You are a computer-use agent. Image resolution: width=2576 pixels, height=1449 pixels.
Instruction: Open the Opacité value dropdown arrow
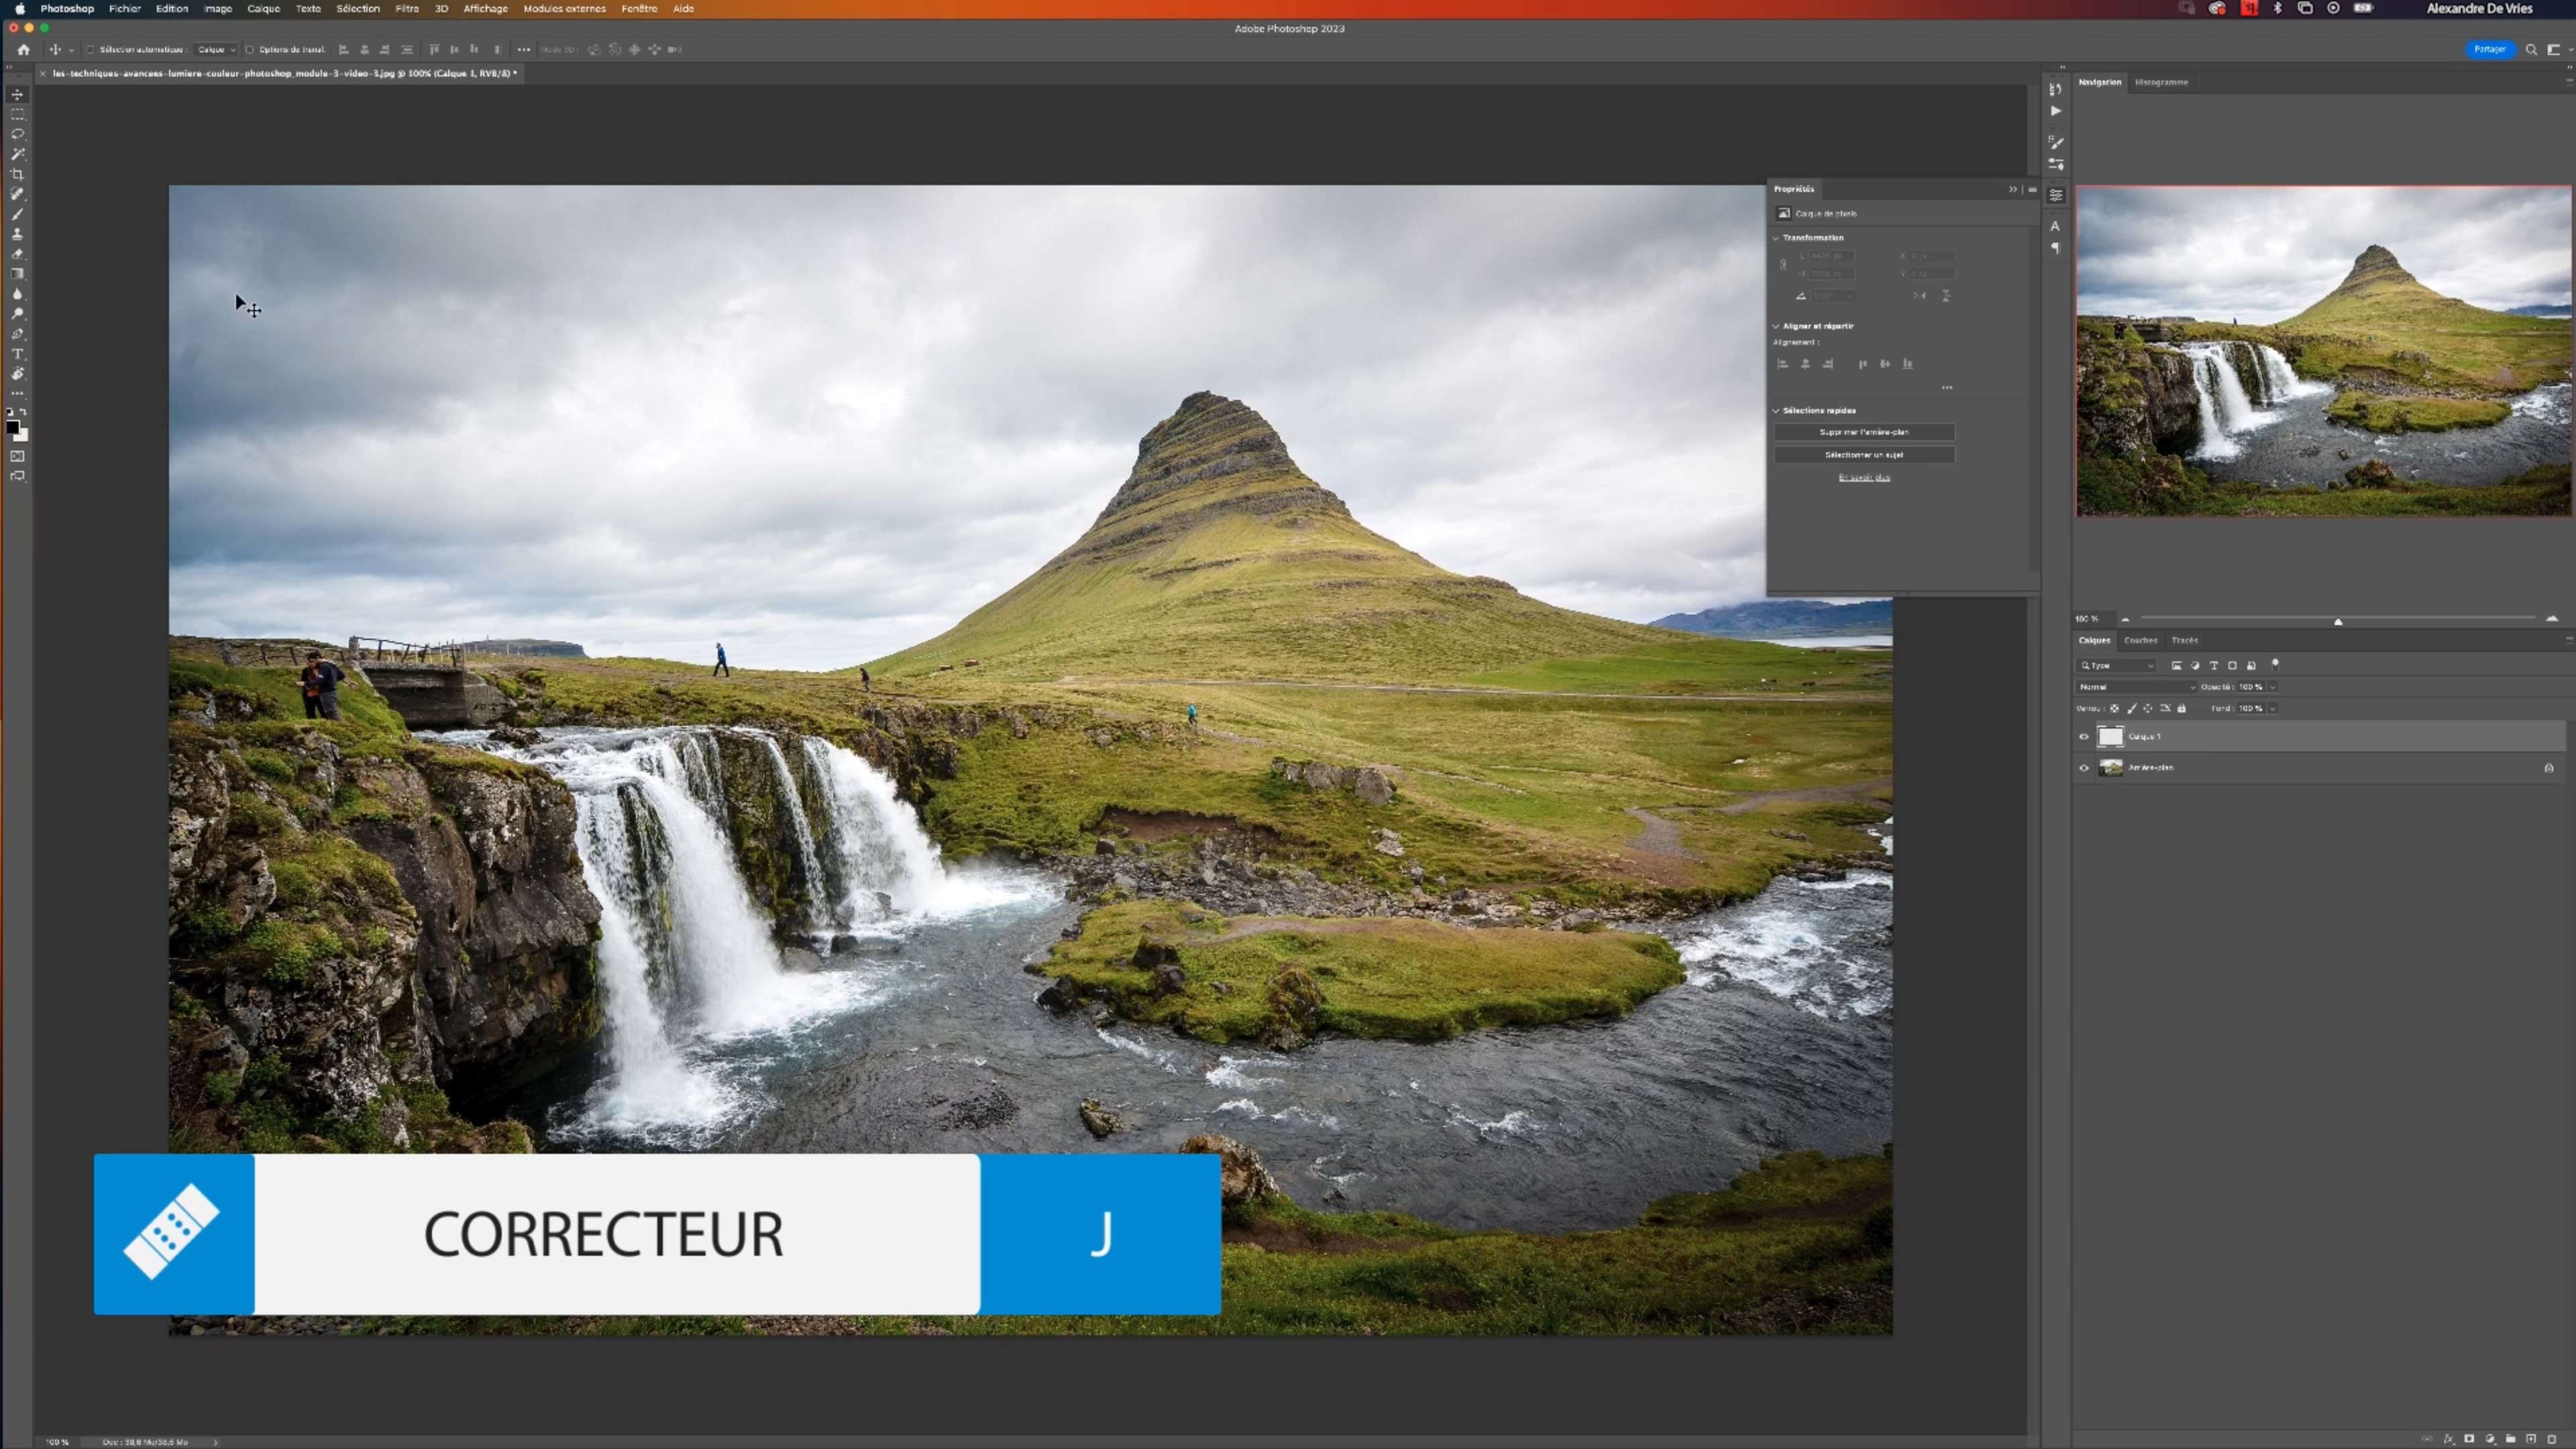(x=2273, y=687)
